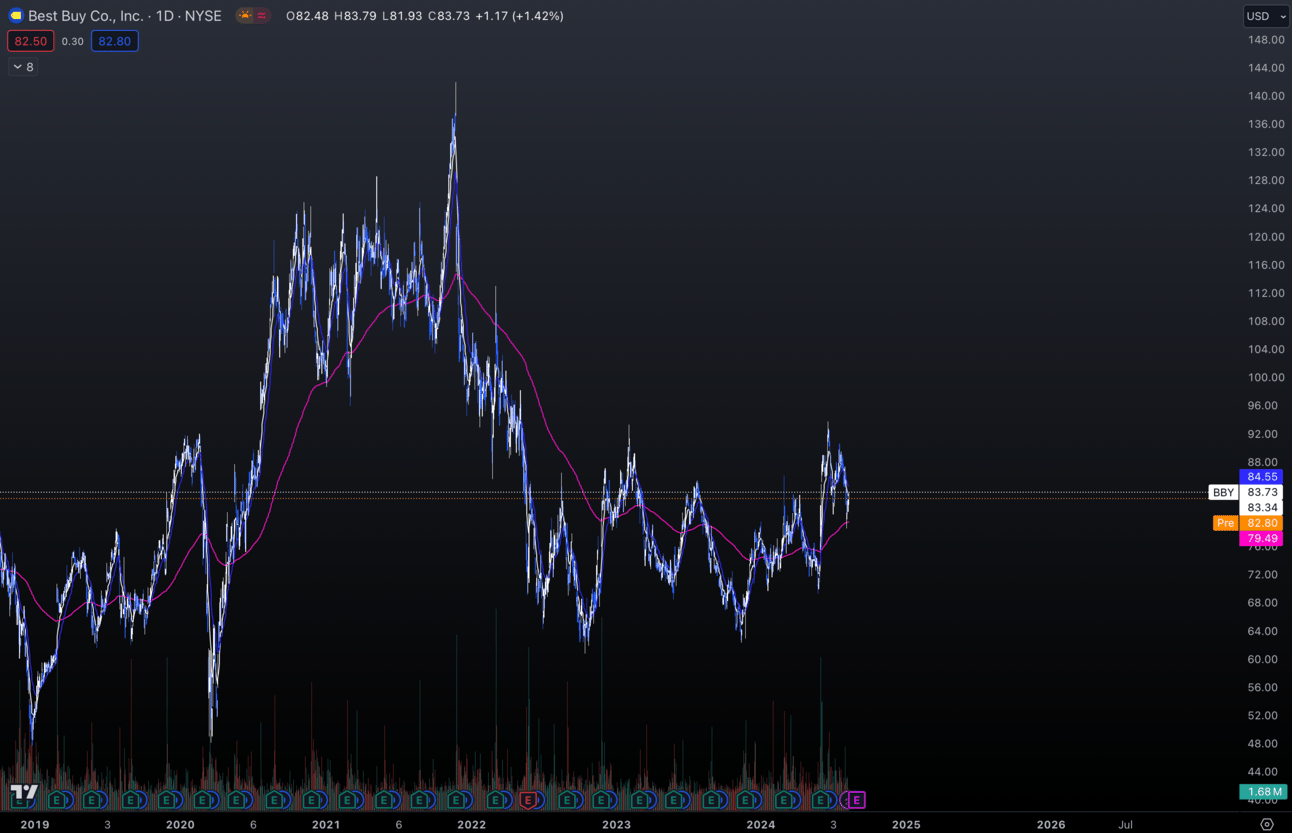This screenshot has height=833, width=1292.
Task: Open chart settings gear icon
Action: point(1267,825)
